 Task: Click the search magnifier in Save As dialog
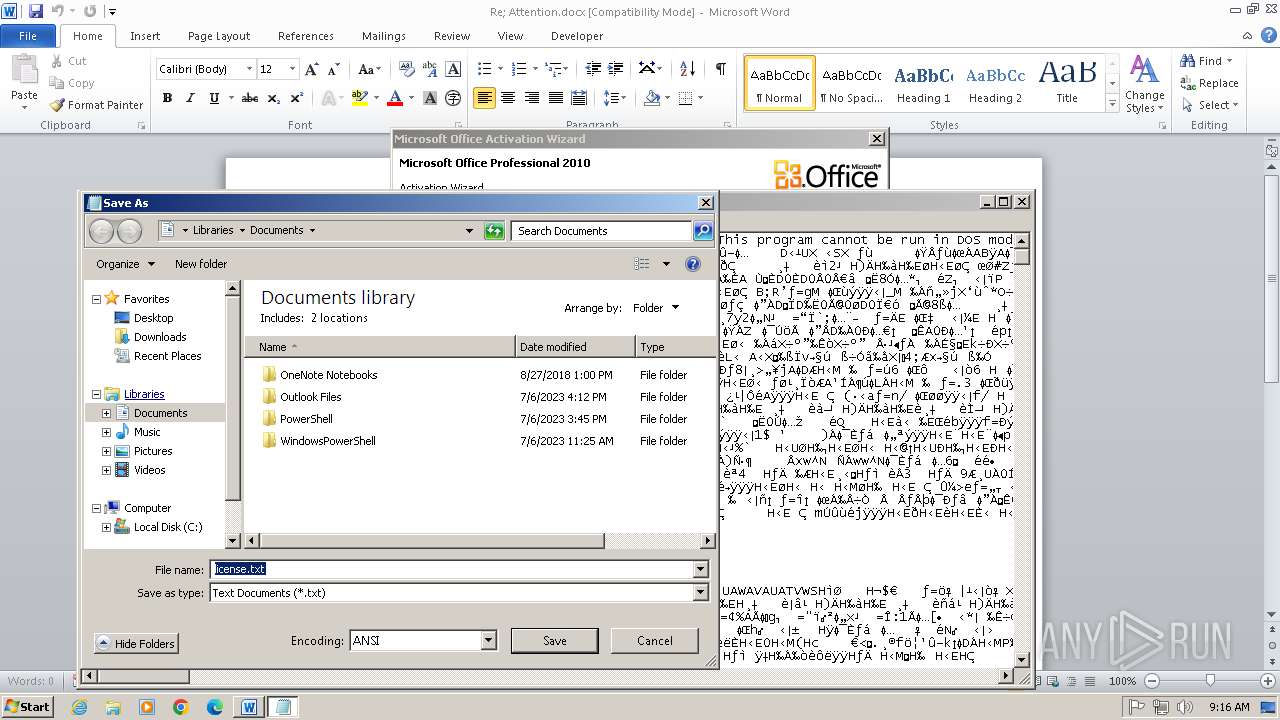tap(703, 231)
